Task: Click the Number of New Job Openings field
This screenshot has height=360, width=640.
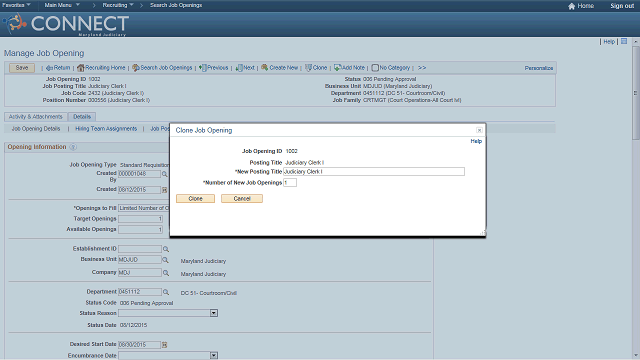Action: (290, 182)
